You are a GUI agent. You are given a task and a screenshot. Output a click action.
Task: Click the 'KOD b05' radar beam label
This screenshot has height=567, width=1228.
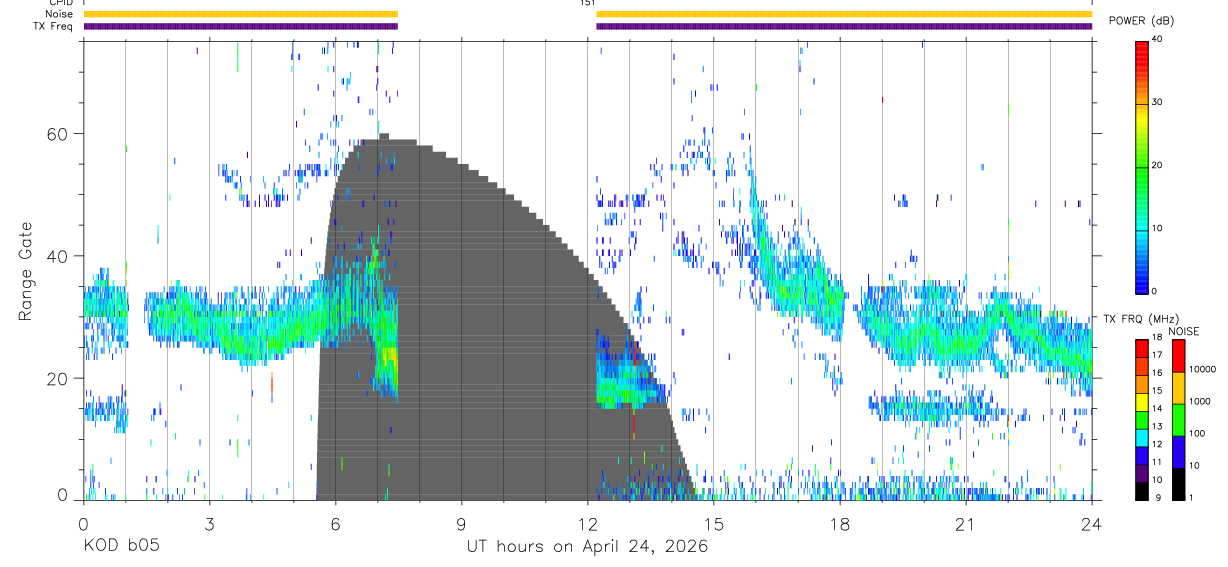120,547
